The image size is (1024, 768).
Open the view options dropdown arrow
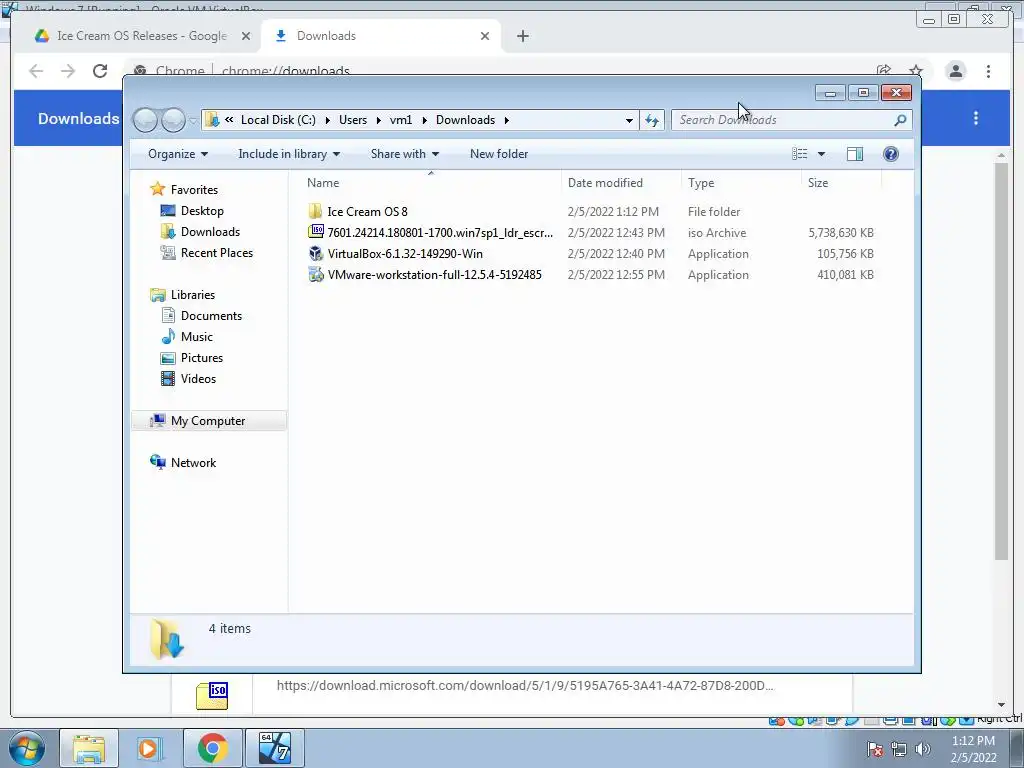(x=821, y=153)
